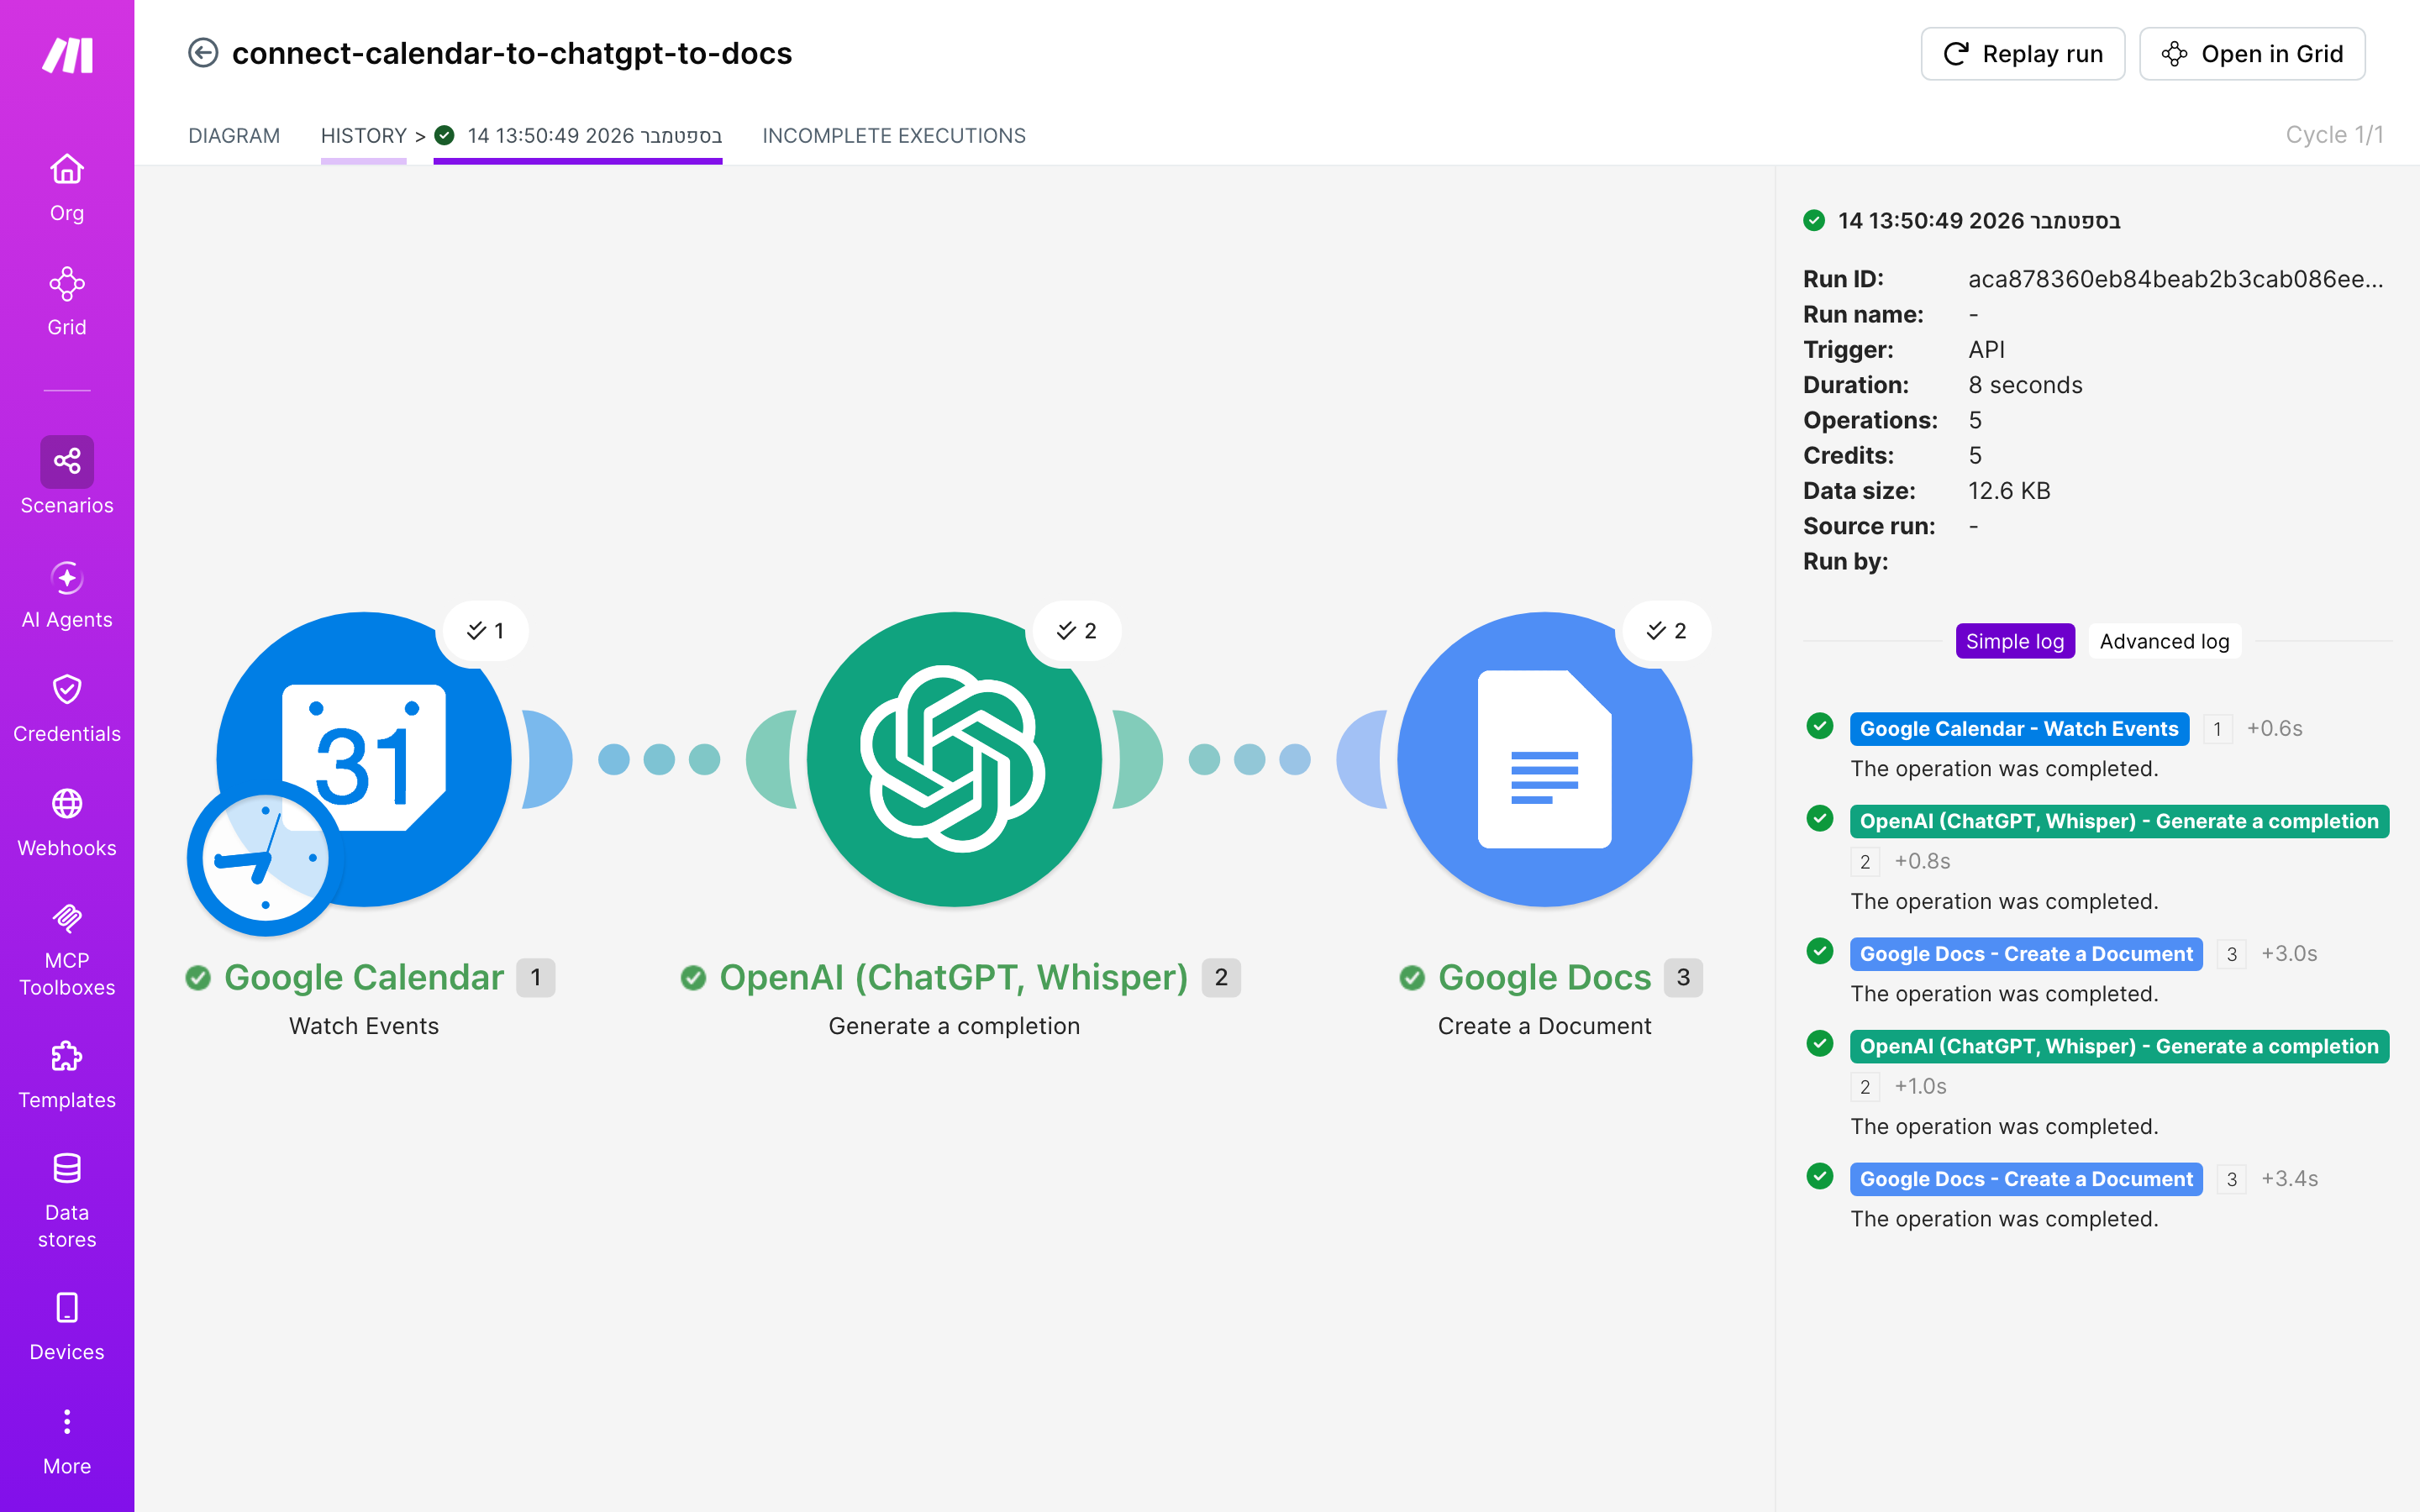Select the Google Docs module
Viewport: 2420px width, 1512px height.
pos(1544,759)
